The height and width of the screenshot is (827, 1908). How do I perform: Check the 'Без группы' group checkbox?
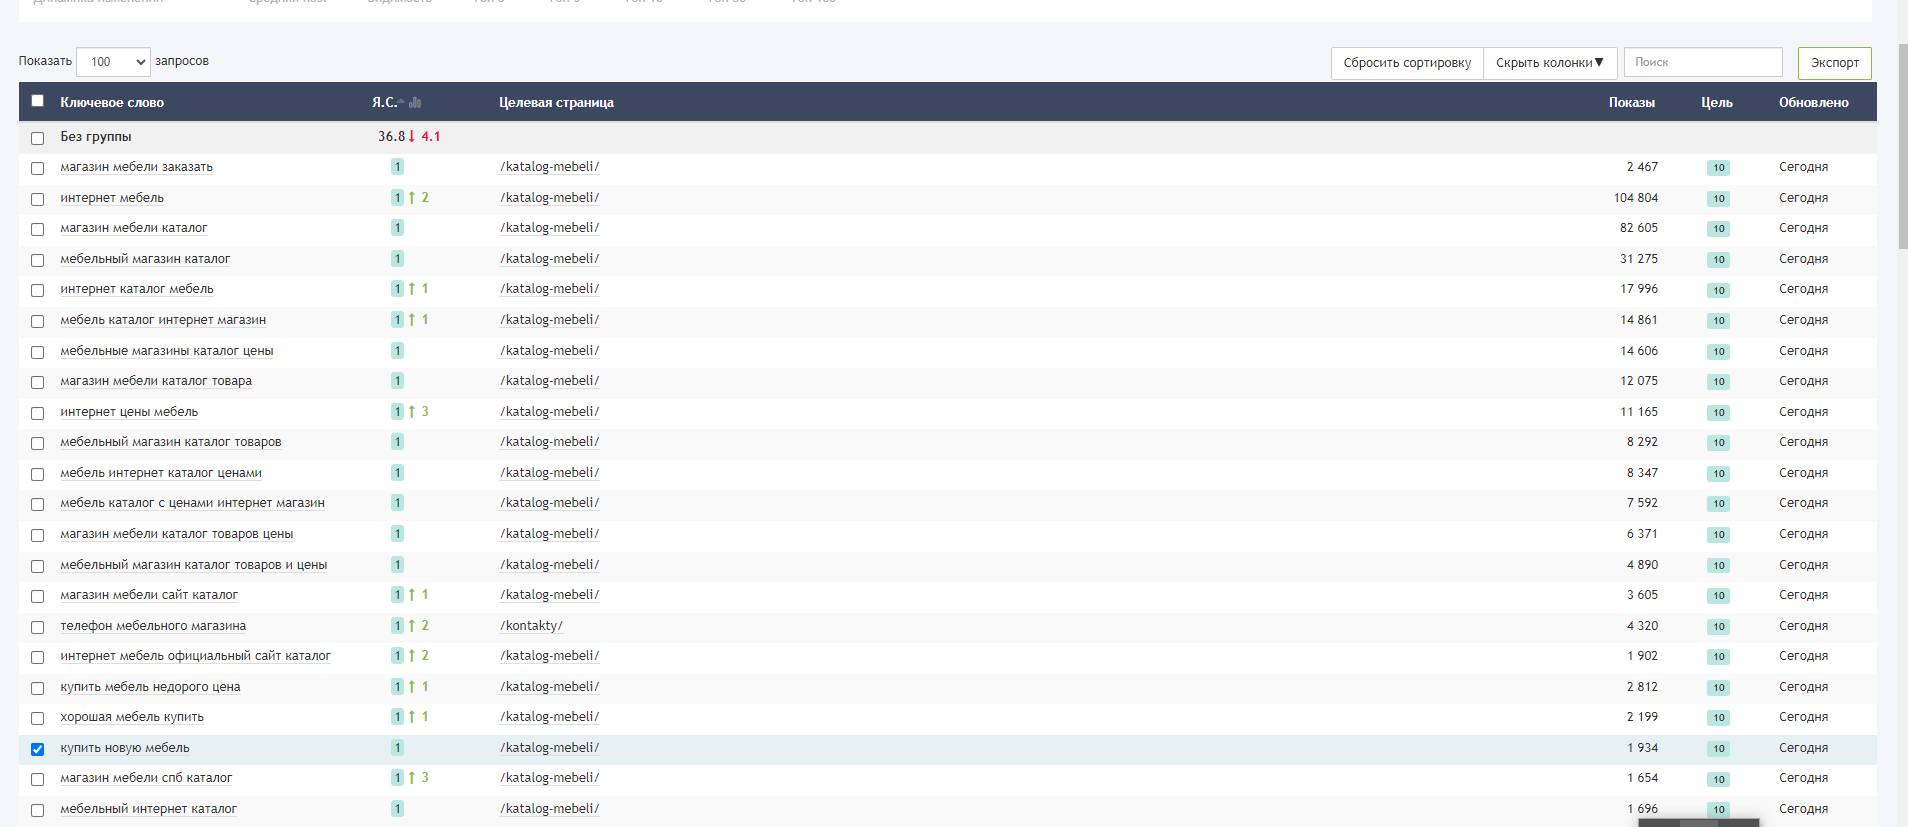point(38,138)
